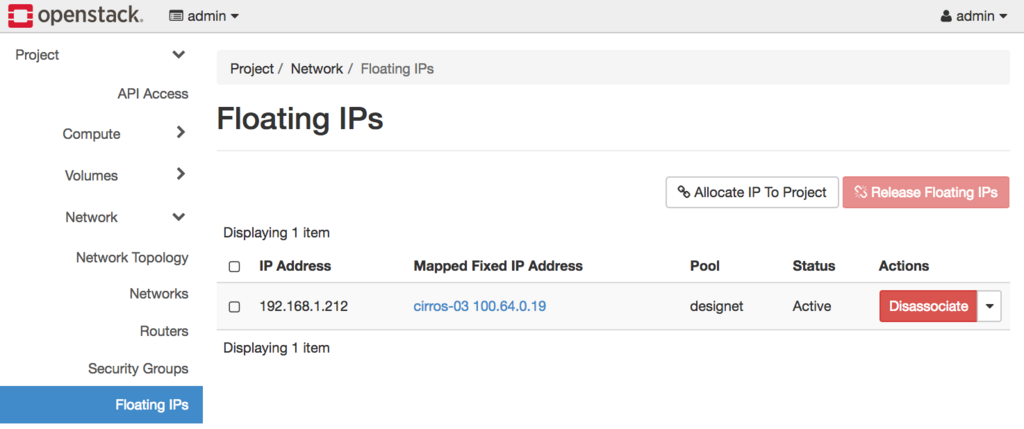
Task: Open Security Groups page
Action: [138, 369]
